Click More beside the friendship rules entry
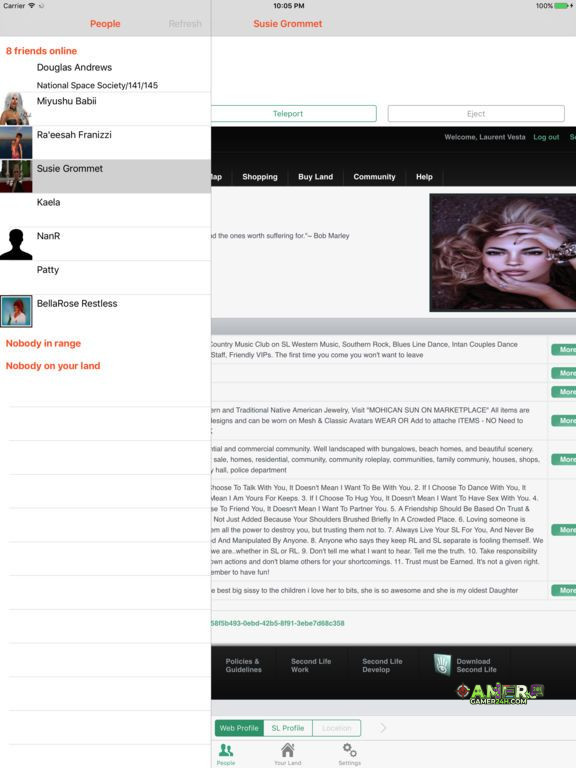This screenshot has height=768, width=576. point(564,529)
